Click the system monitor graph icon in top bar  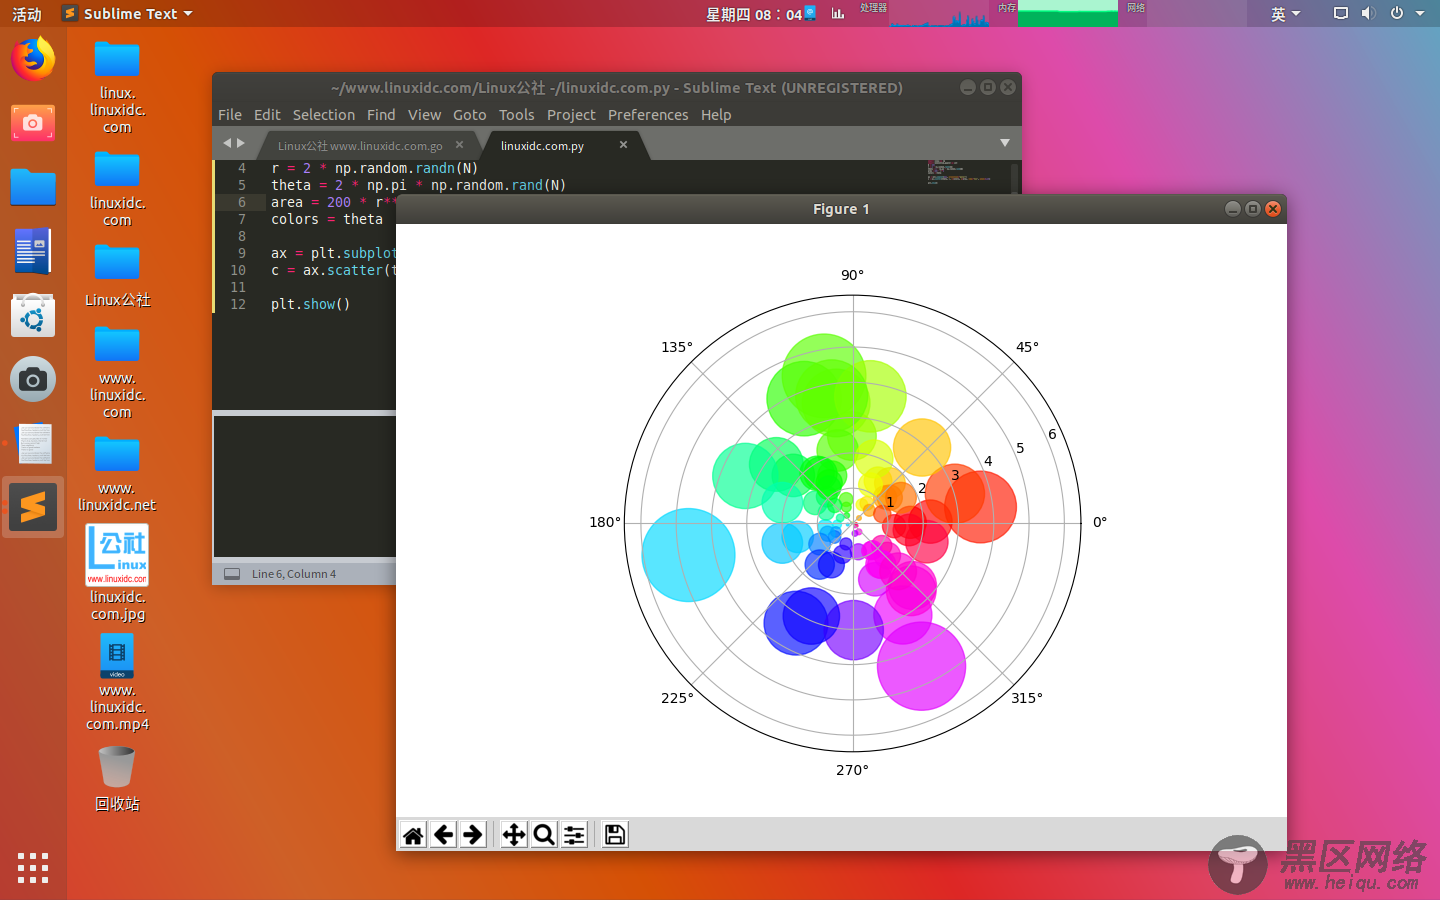[838, 13]
